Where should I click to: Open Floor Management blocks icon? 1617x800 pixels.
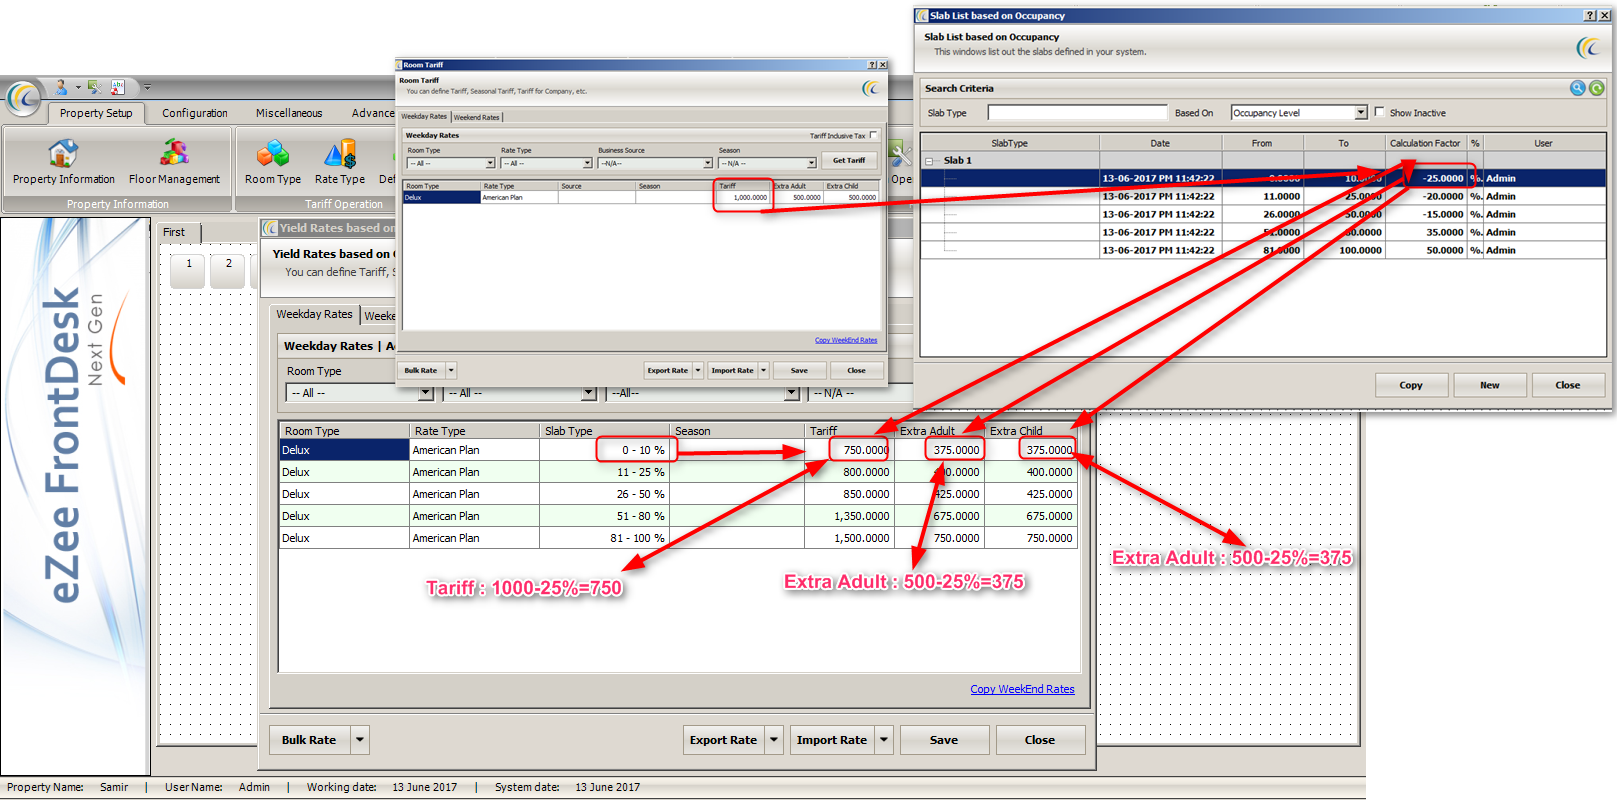pyautogui.click(x=174, y=153)
